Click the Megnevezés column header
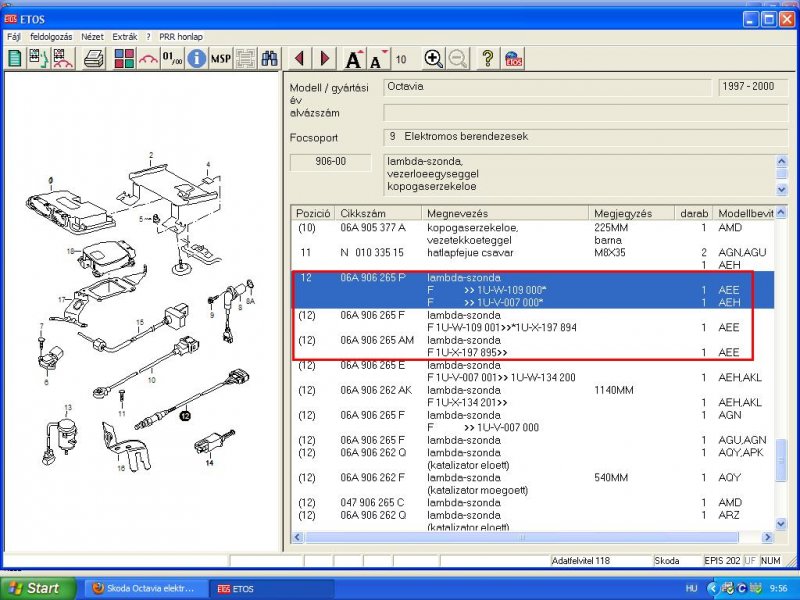The width and height of the screenshot is (800, 600). click(505, 213)
